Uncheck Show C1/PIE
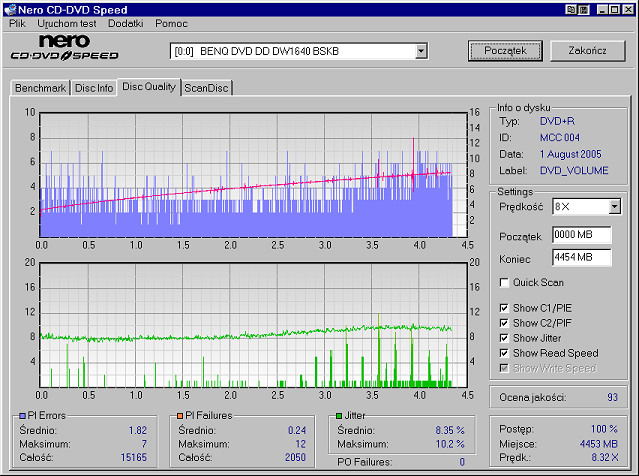639x476 pixels. pyautogui.click(x=504, y=308)
